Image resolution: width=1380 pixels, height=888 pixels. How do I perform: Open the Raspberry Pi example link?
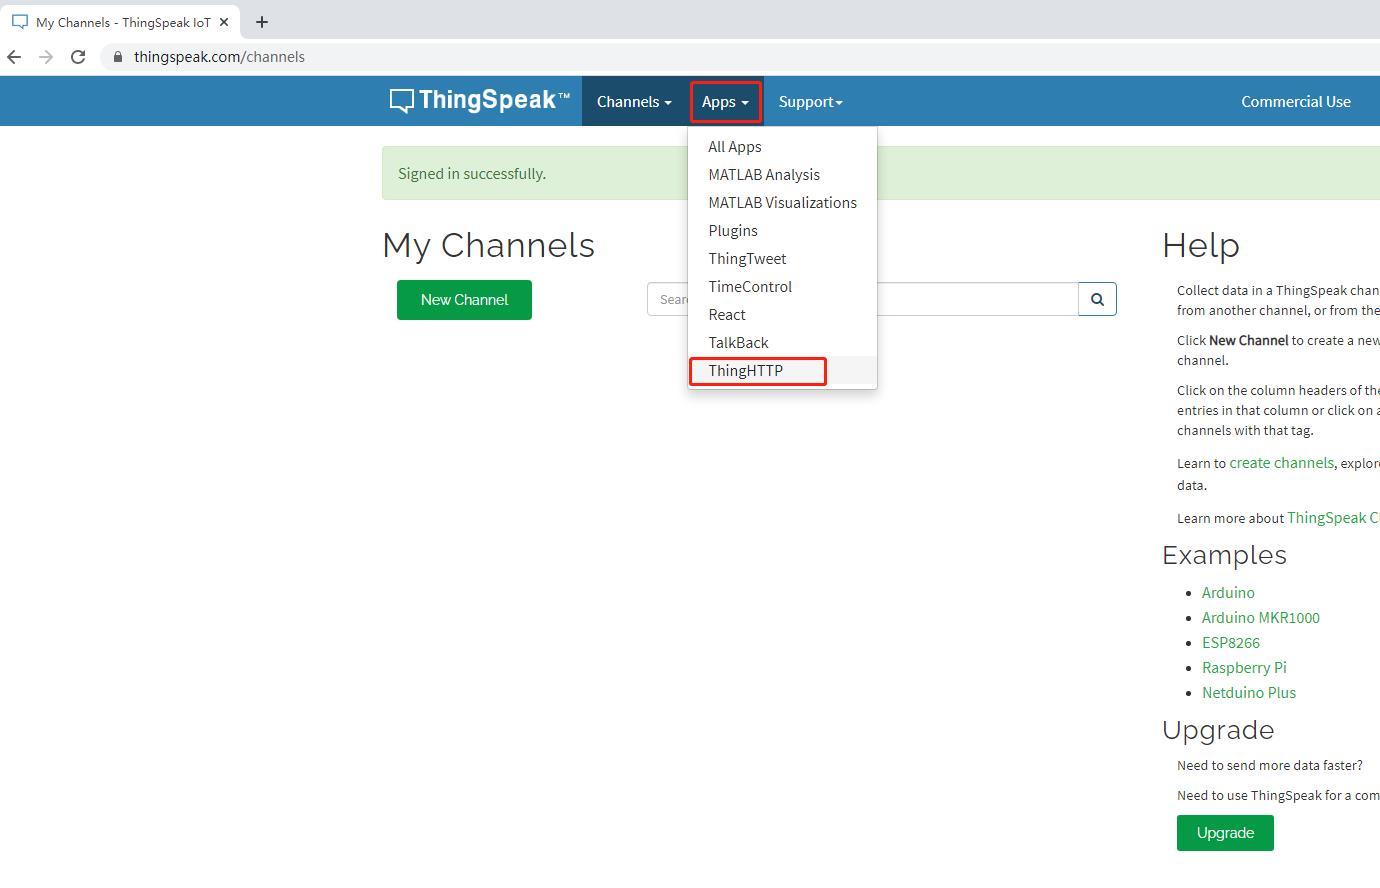1244,667
